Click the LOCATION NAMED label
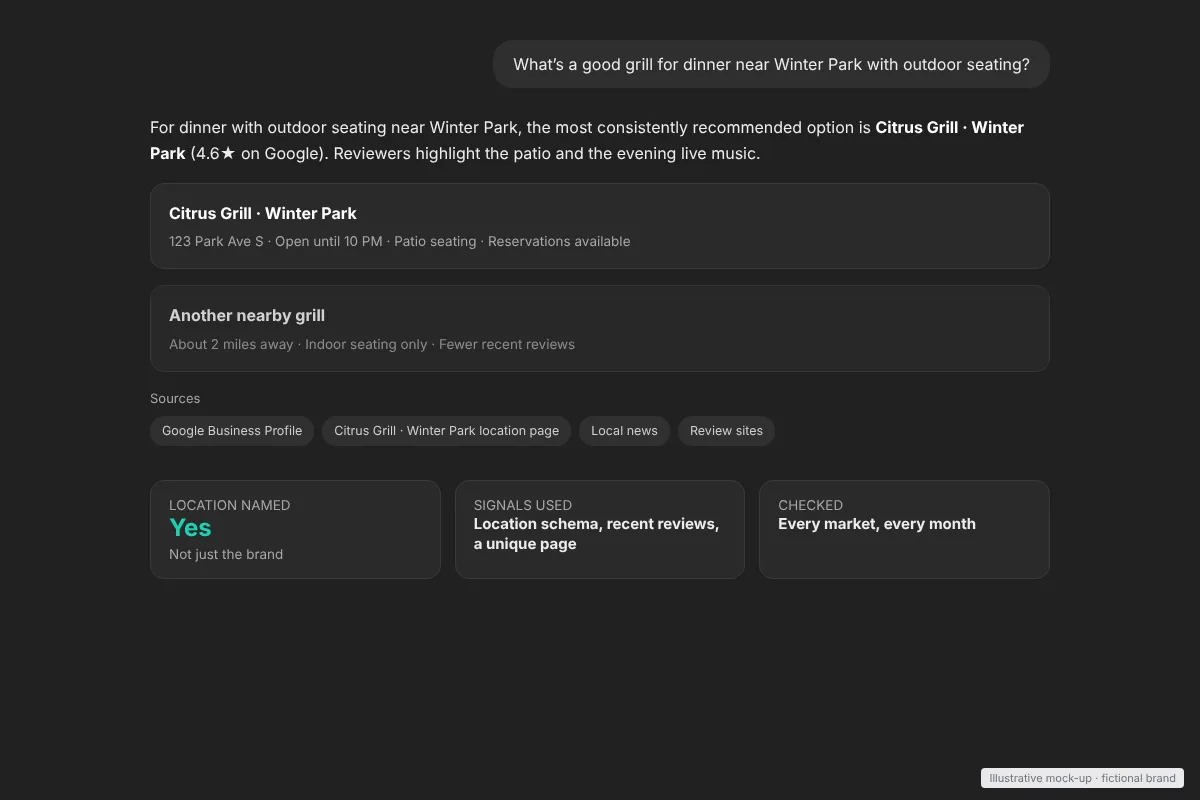1200x800 pixels. coord(230,505)
